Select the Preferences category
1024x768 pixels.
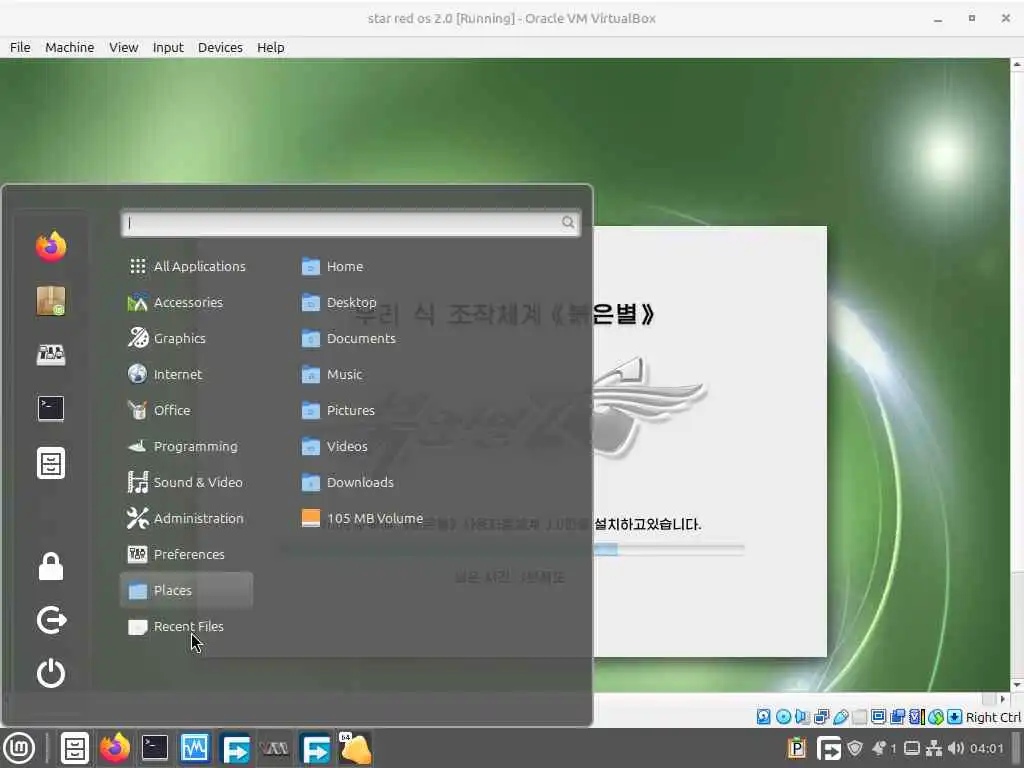pyautogui.click(x=187, y=554)
